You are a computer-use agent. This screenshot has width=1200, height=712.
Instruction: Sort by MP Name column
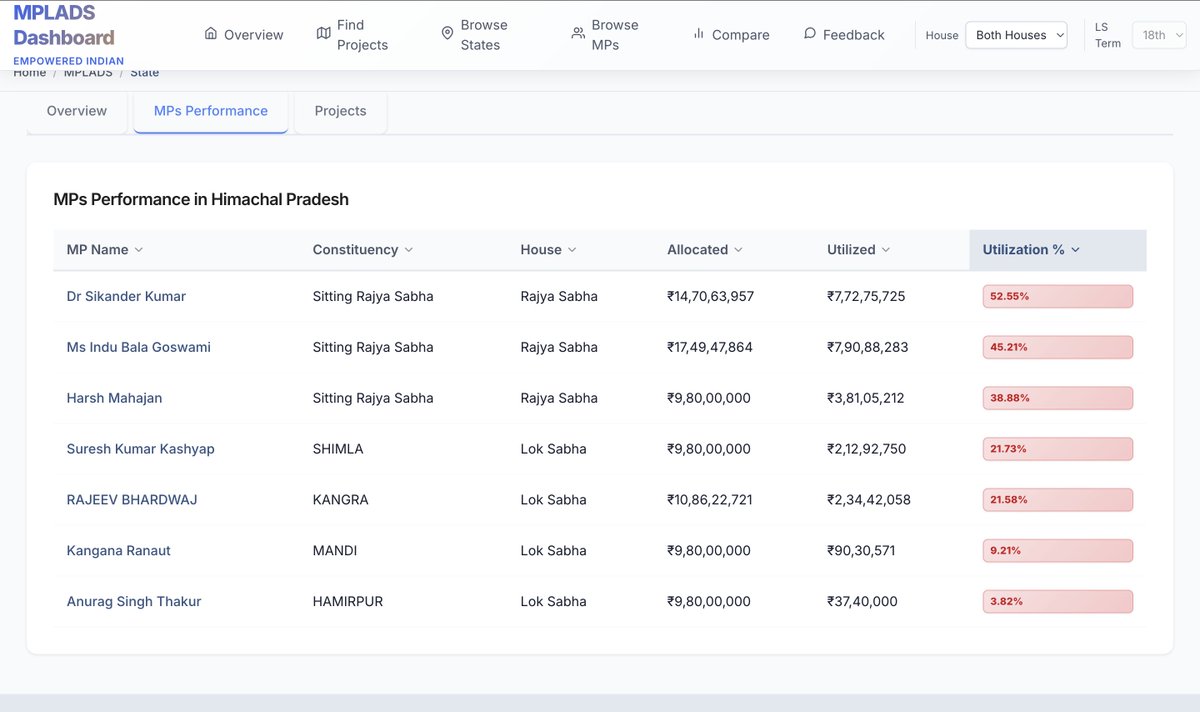click(x=104, y=250)
